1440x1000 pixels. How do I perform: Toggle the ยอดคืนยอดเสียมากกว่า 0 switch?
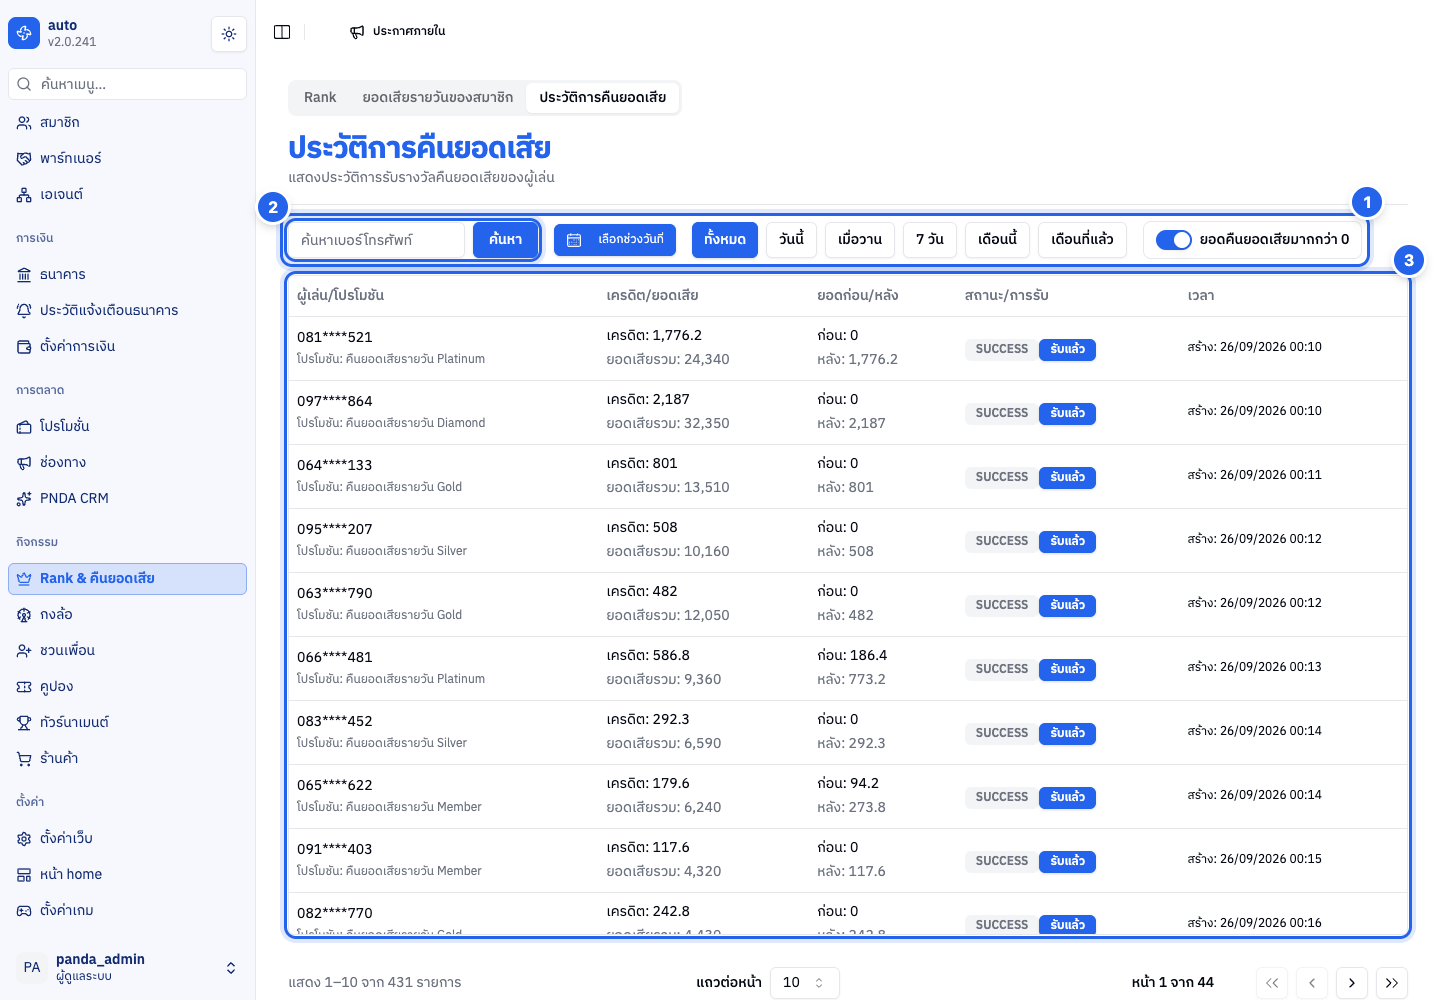[1173, 240]
